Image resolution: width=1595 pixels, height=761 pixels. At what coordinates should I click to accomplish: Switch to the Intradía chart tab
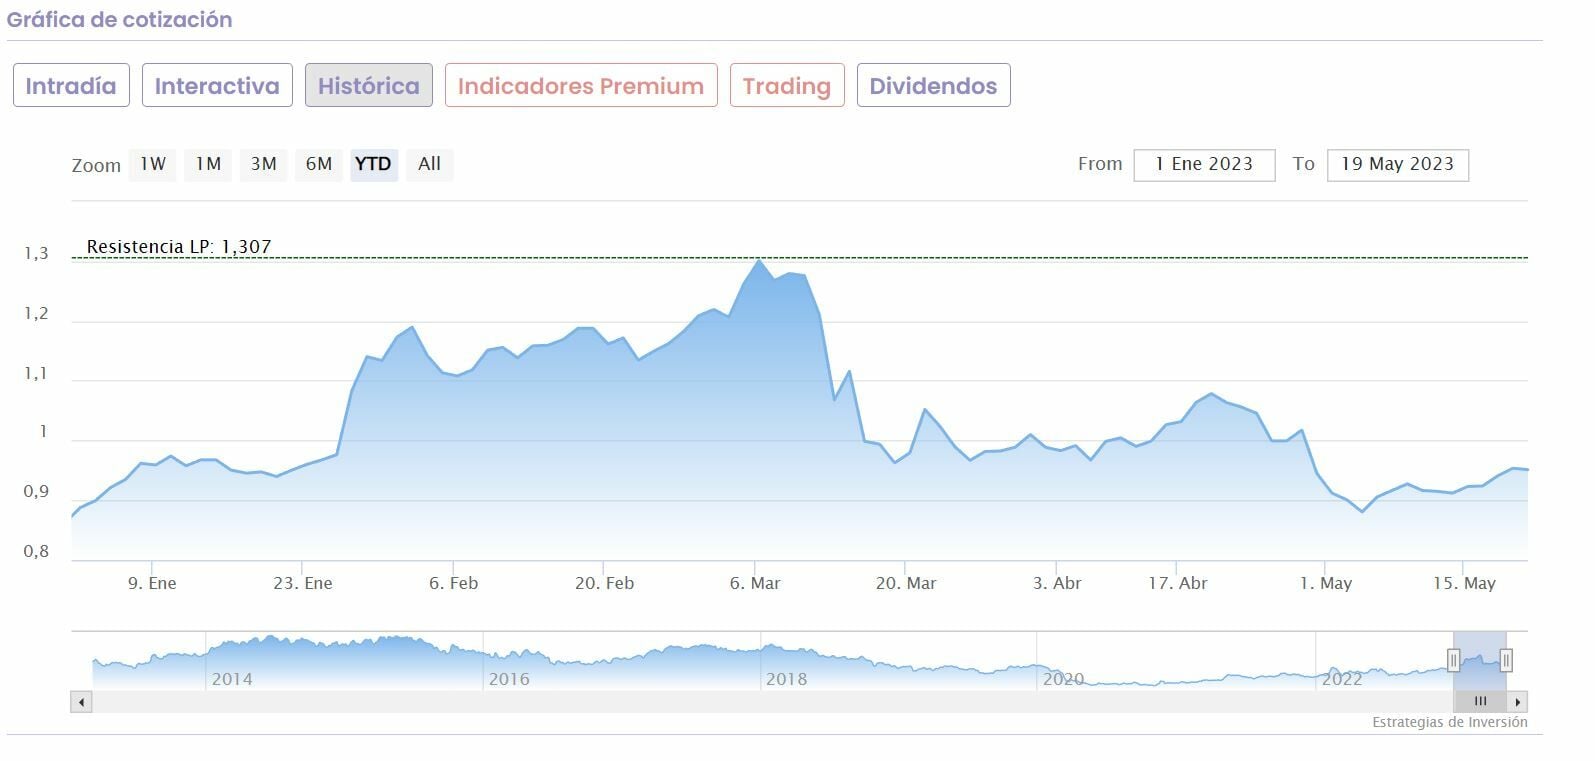[x=71, y=86]
